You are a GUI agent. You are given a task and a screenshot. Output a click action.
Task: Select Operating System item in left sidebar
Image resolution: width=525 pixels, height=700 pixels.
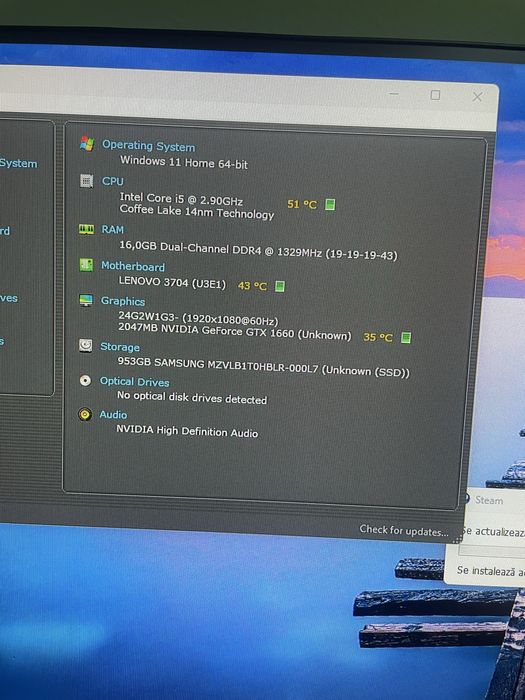(x=18, y=163)
